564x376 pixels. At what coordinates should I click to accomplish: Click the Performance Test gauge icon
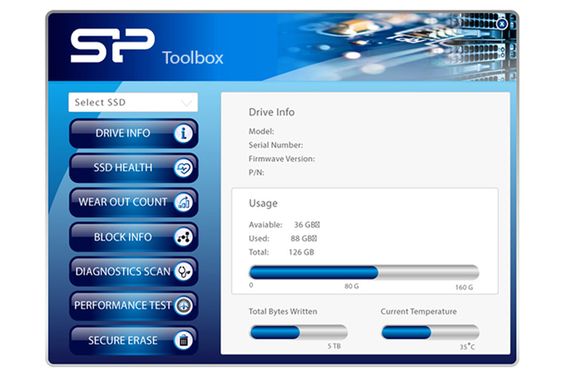coord(183,306)
